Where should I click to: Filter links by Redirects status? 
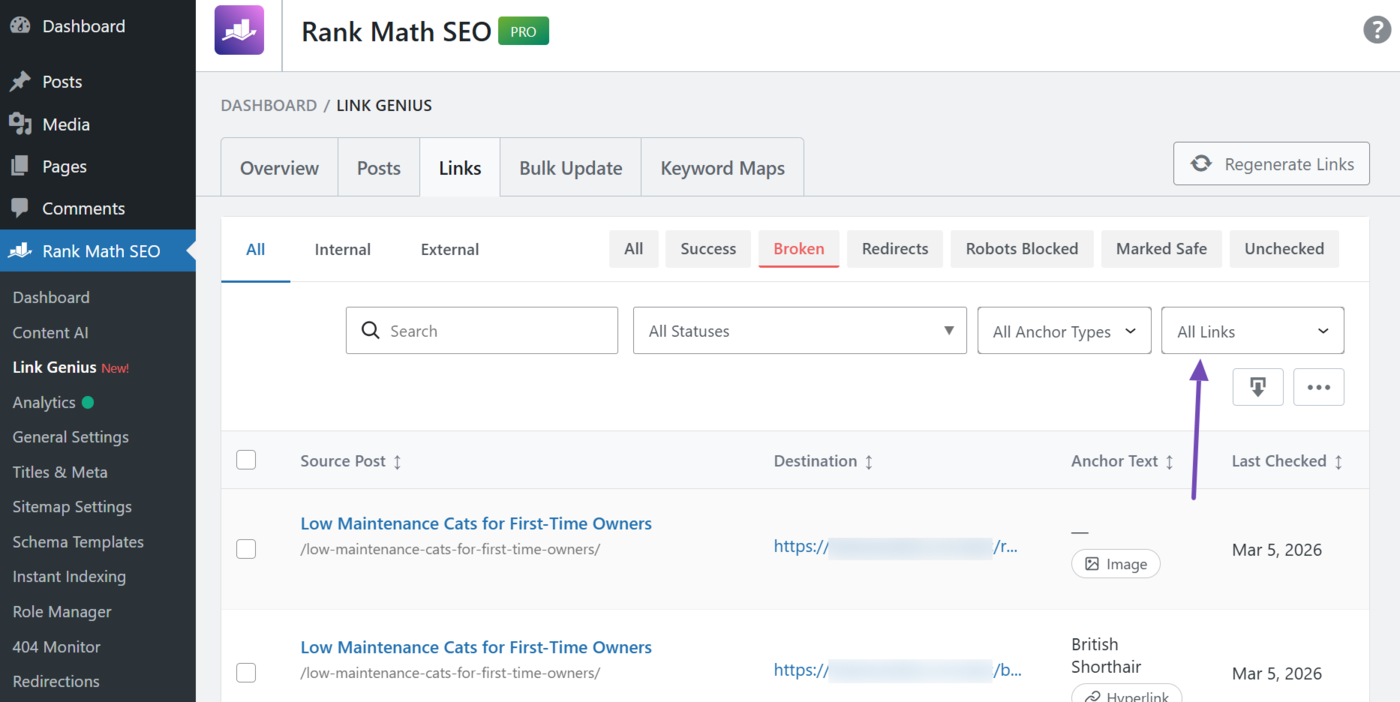(895, 249)
